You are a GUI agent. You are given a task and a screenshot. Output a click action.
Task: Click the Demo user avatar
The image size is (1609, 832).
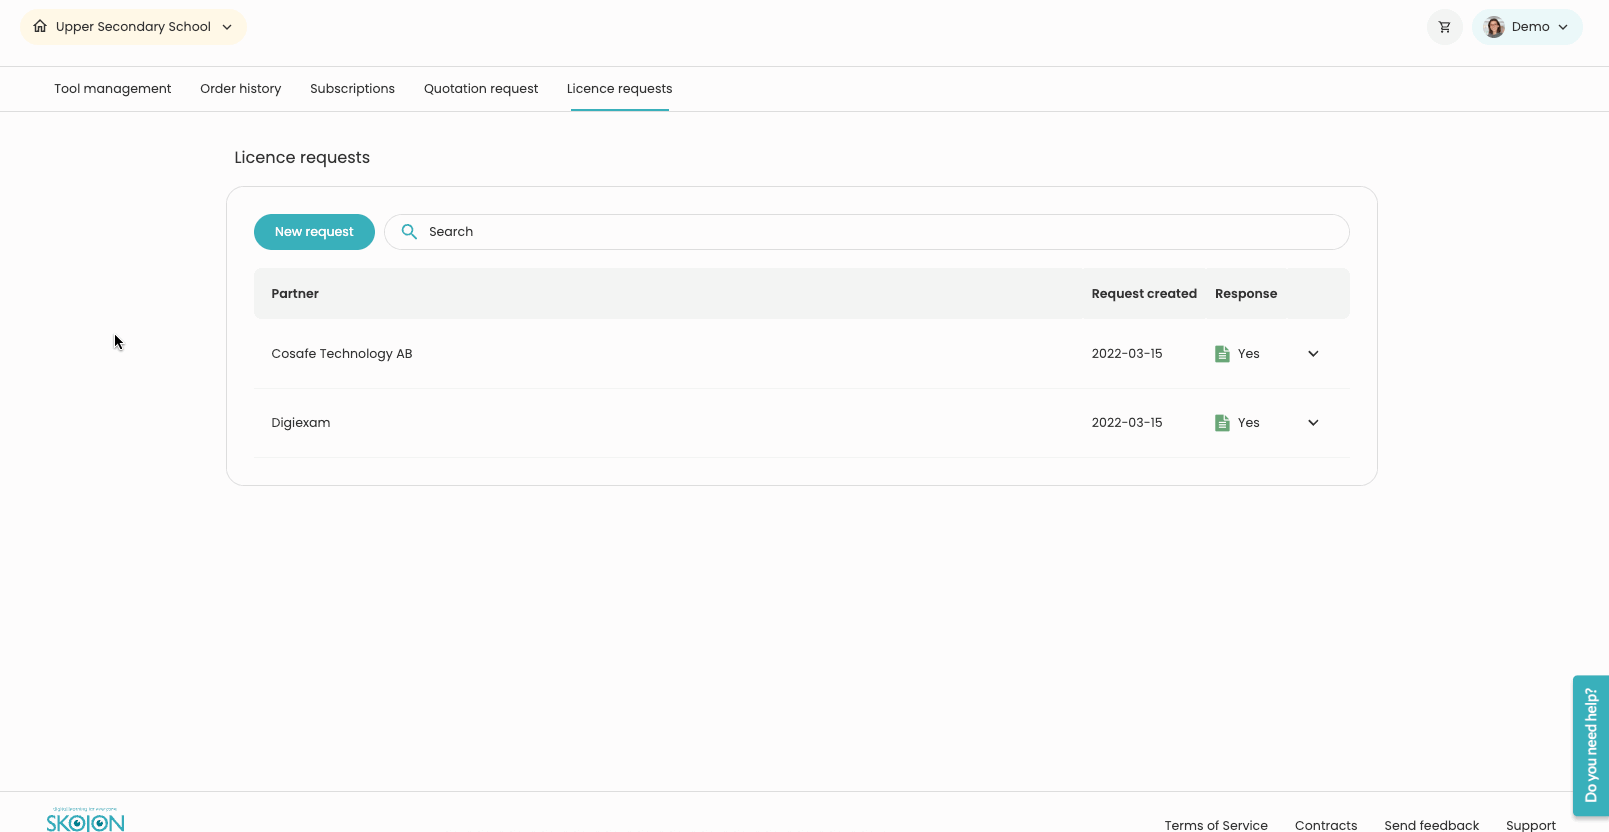[1494, 27]
